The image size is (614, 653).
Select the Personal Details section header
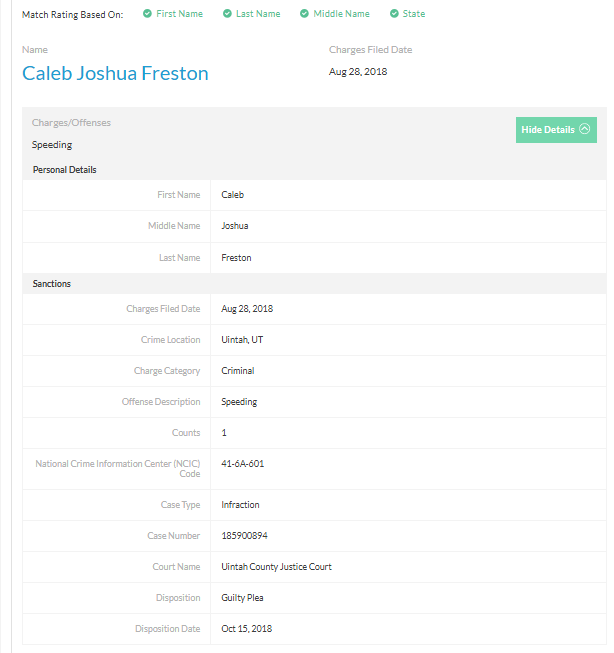pyautogui.click(x=65, y=169)
